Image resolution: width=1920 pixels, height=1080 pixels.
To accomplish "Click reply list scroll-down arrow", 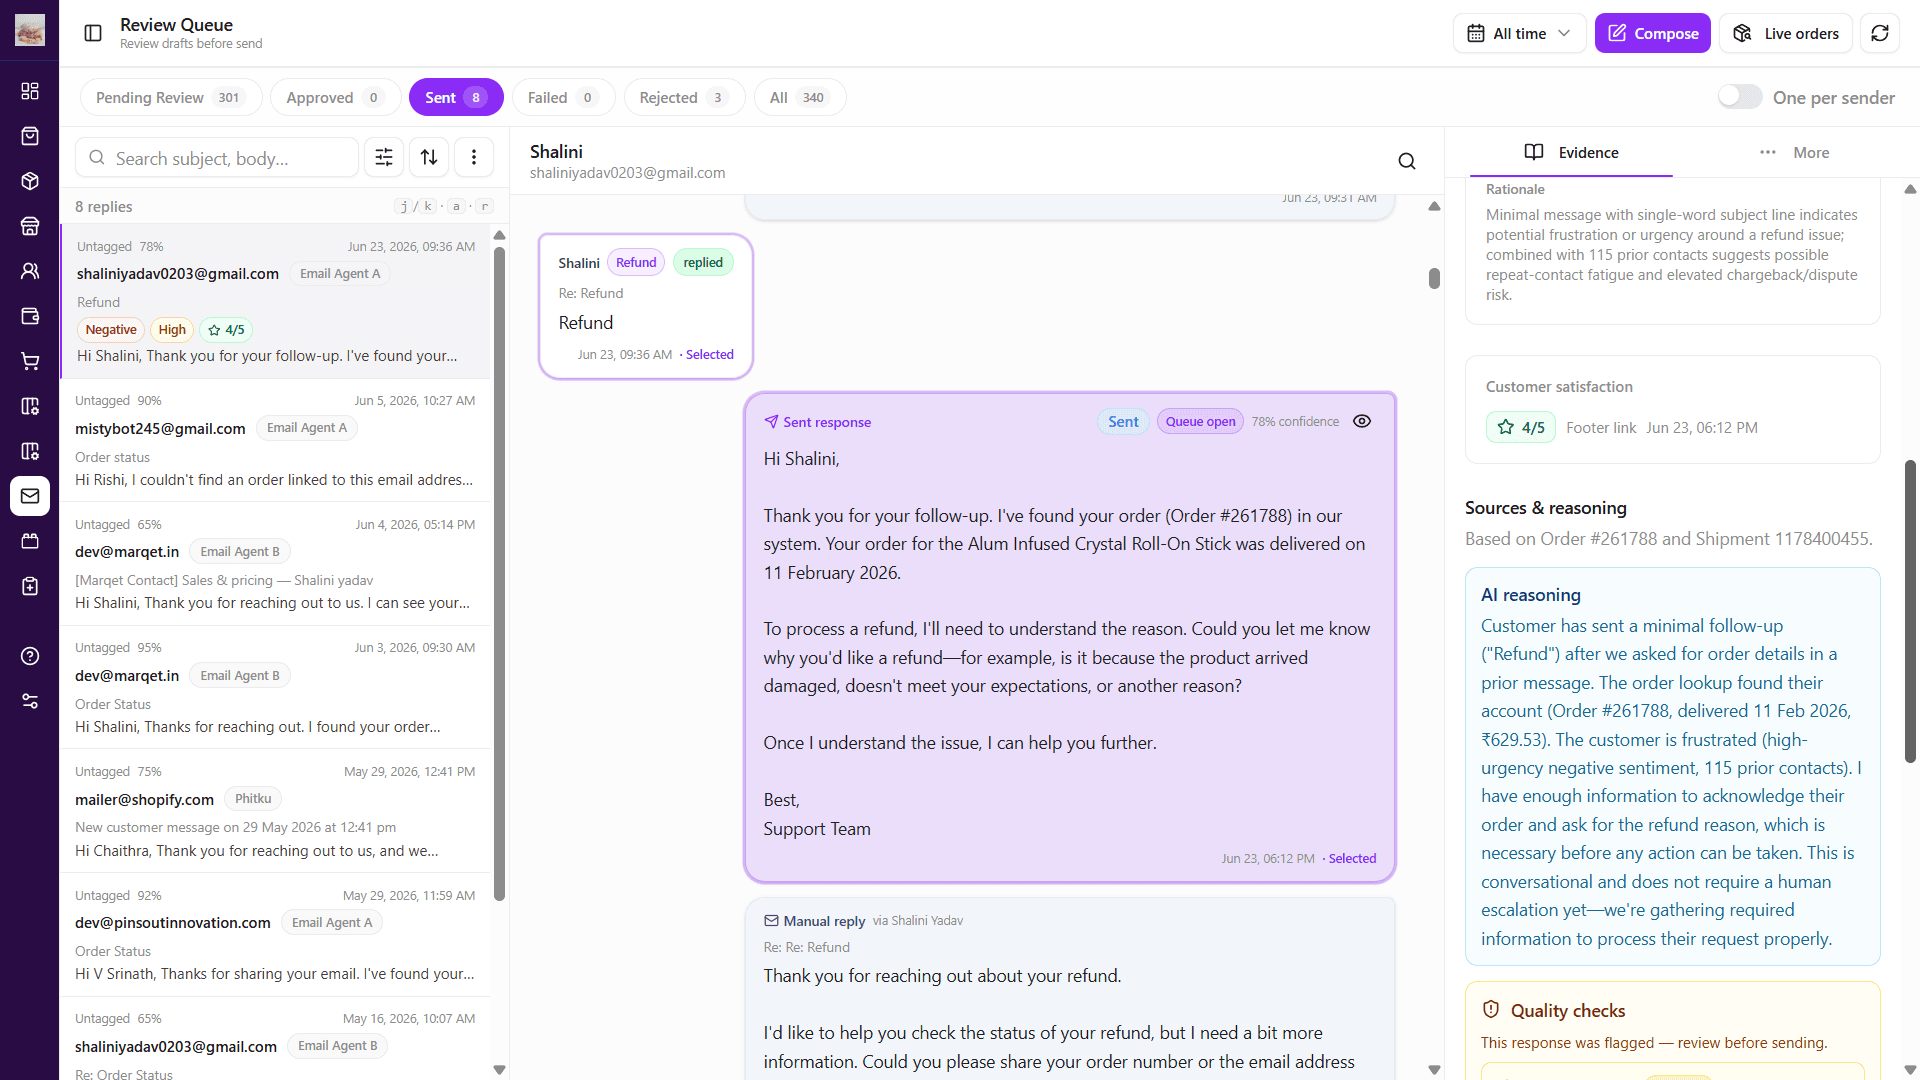I will (499, 1070).
